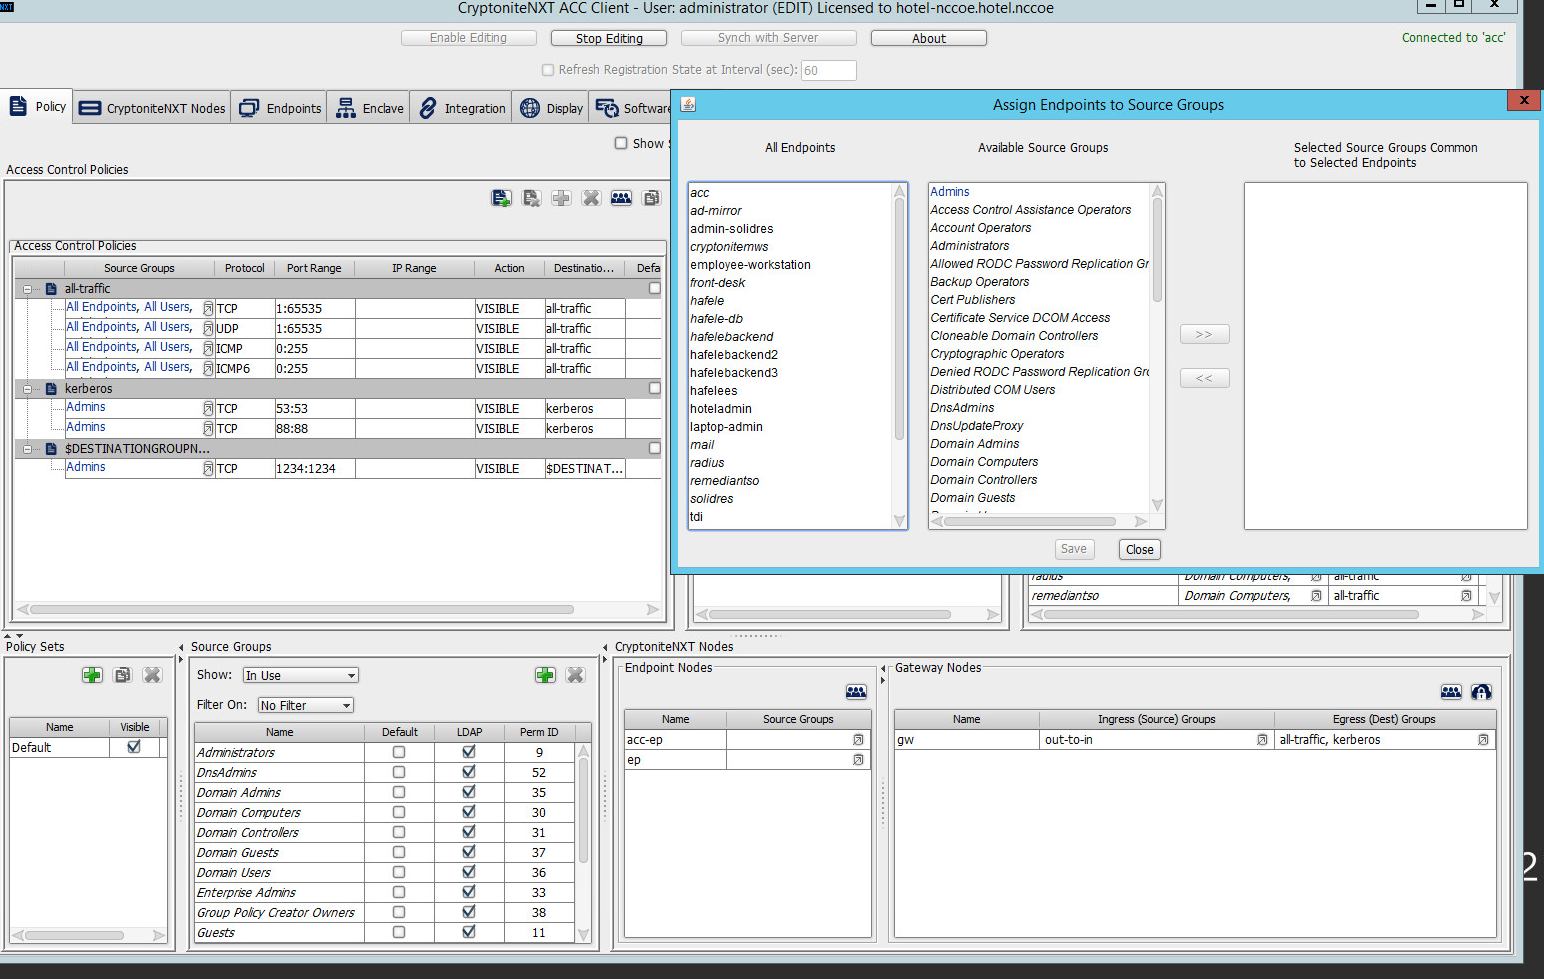Click the >> move right button in dialog
Image resolution: width=1544 pixels, height=979 pixels.
(1204, 334)
